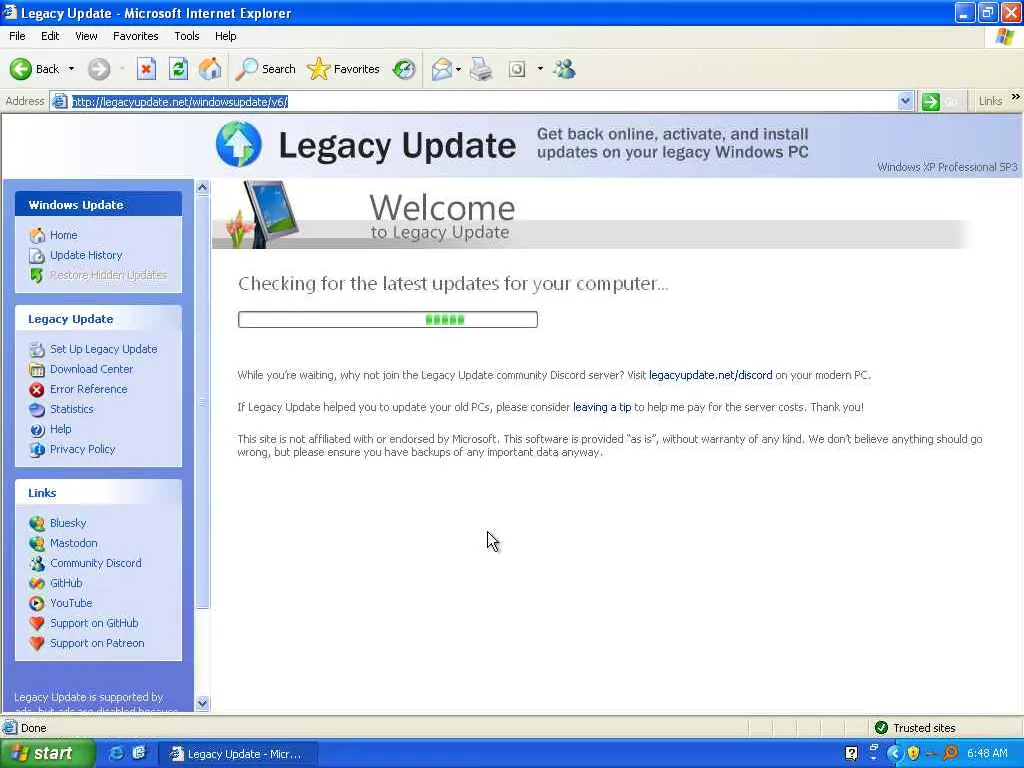Open the Edit menu
Viewport: 1024px width, 768px height.
50,36
